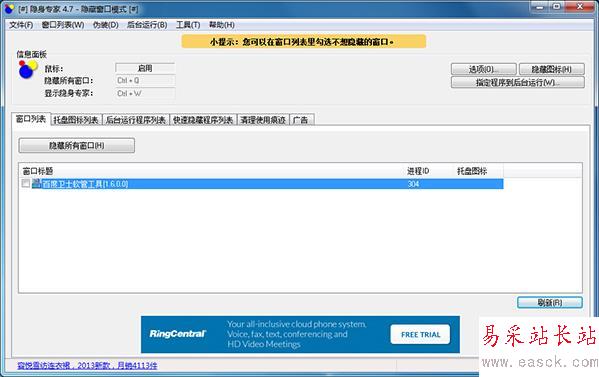Click the yellow 小提示 tip banner
This screenshot has height=377, width=599.
tap(304, 42)
